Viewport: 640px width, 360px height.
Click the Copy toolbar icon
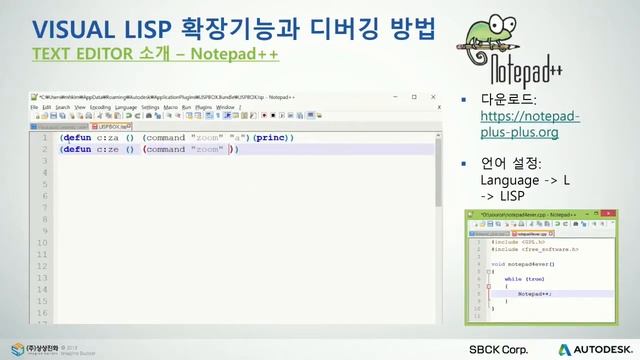108,116
